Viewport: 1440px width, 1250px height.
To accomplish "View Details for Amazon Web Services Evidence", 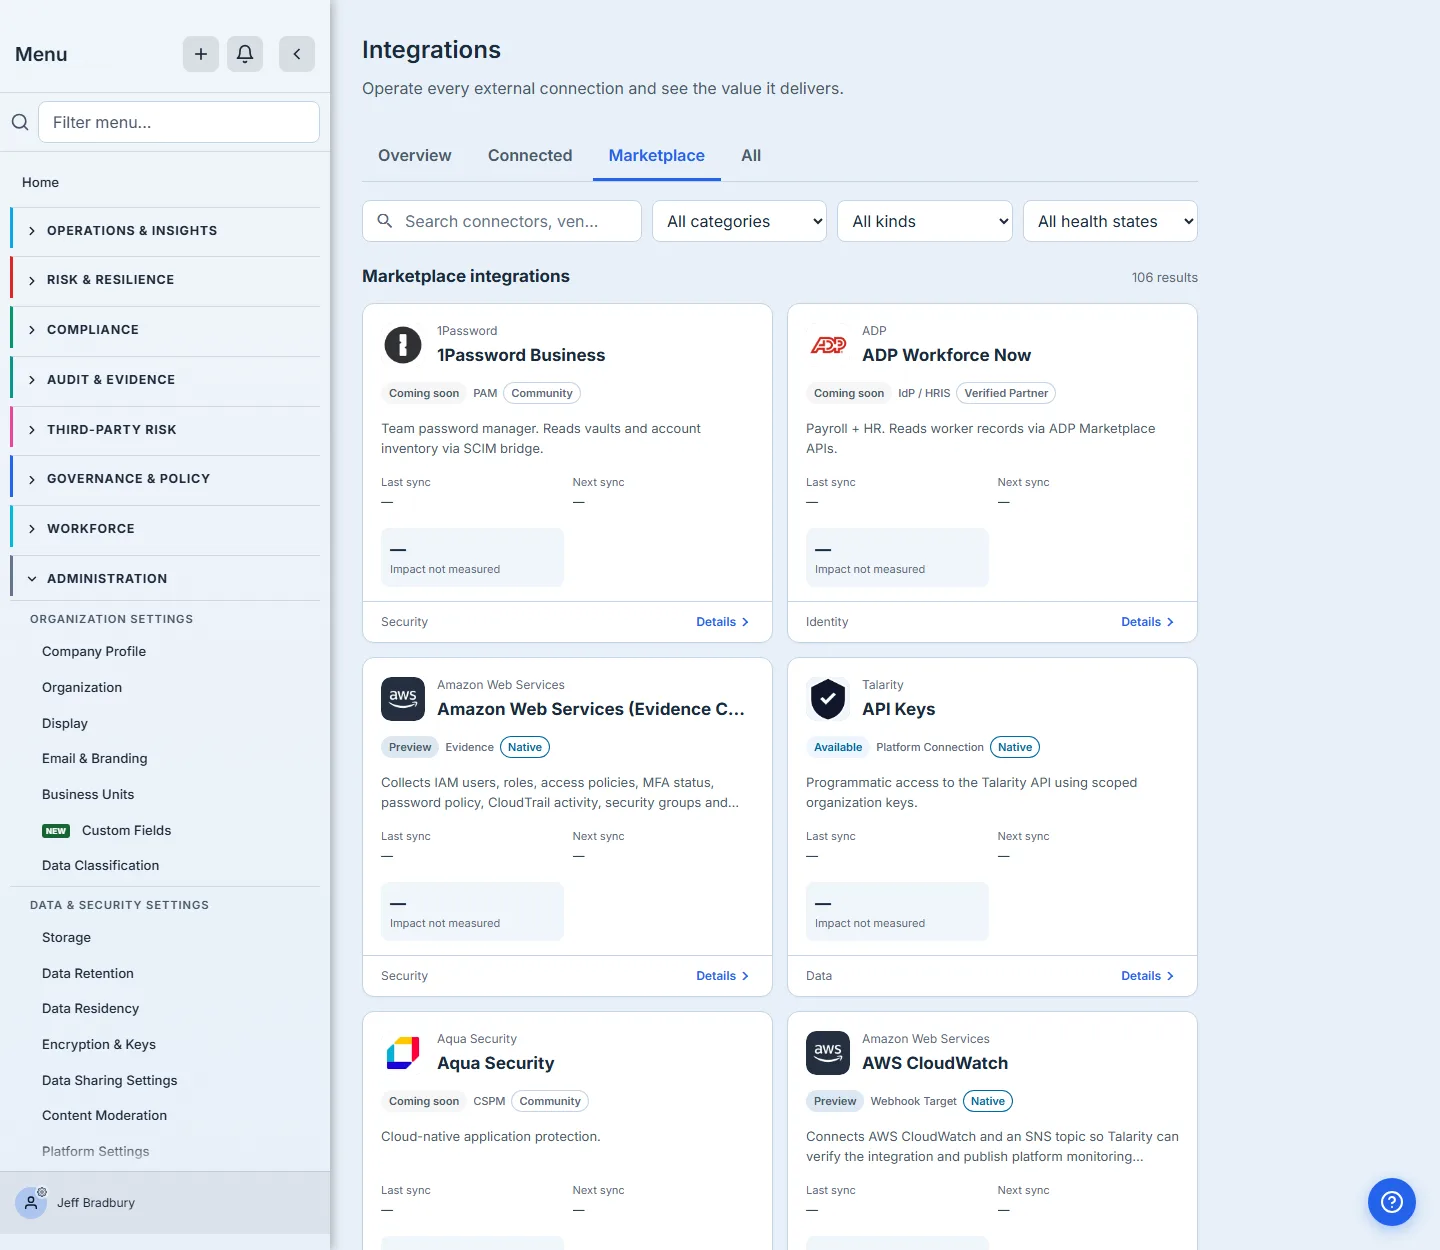I will point(723,976).
